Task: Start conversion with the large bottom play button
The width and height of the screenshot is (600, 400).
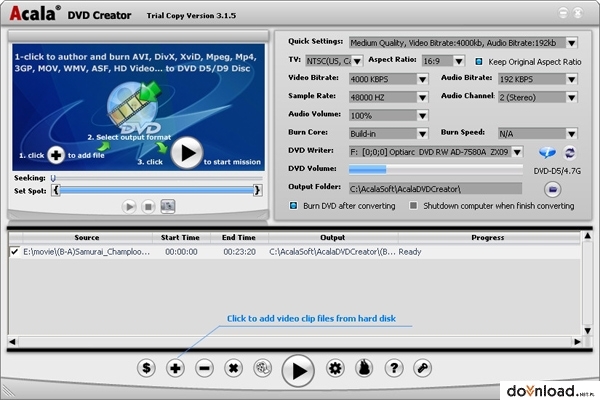Action: 298,371
